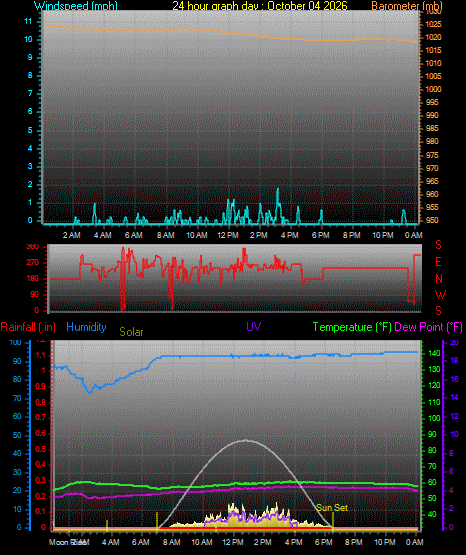Click the Sun Set marker label
This screenshot has height=555, width=466.
[332, 508]
